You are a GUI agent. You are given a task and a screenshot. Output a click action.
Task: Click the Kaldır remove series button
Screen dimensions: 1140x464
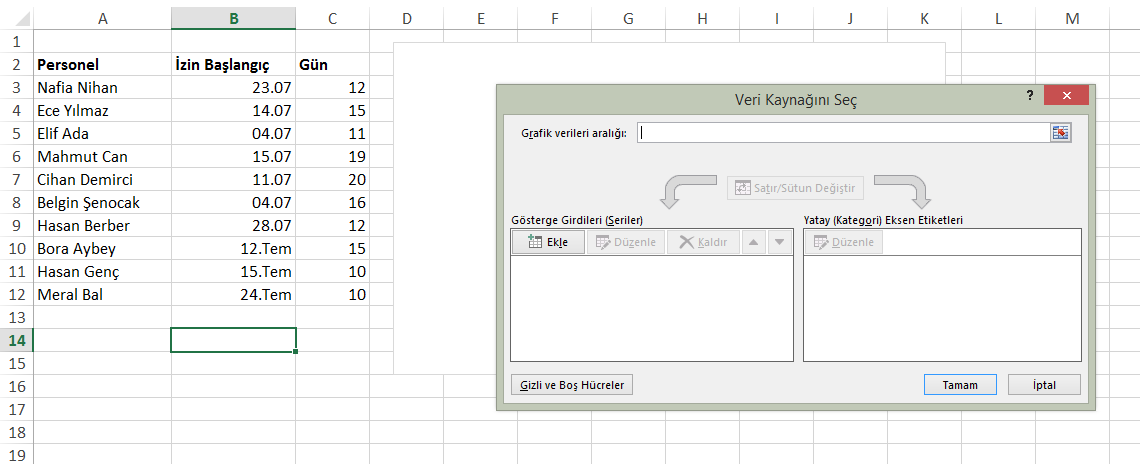tap(704, 242)
